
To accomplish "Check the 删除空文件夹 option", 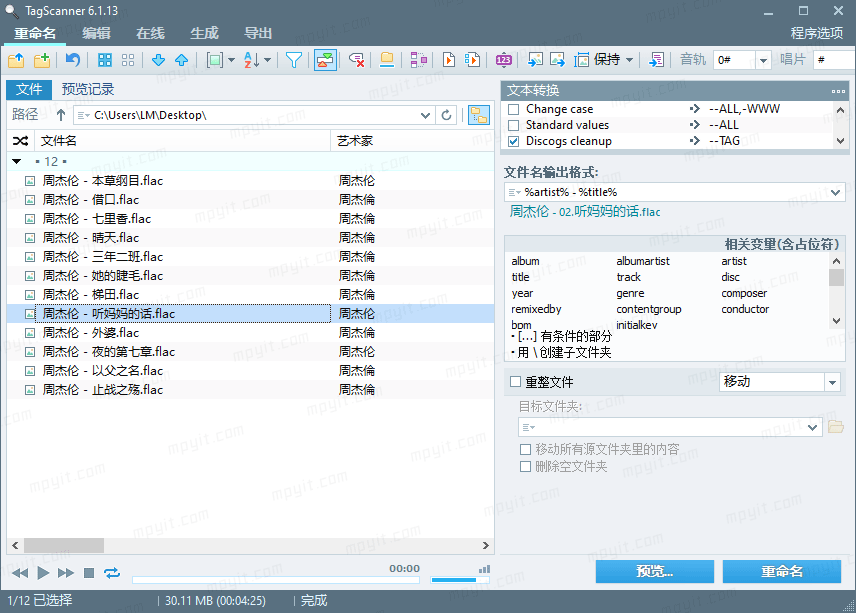I will tap(525, 467).
